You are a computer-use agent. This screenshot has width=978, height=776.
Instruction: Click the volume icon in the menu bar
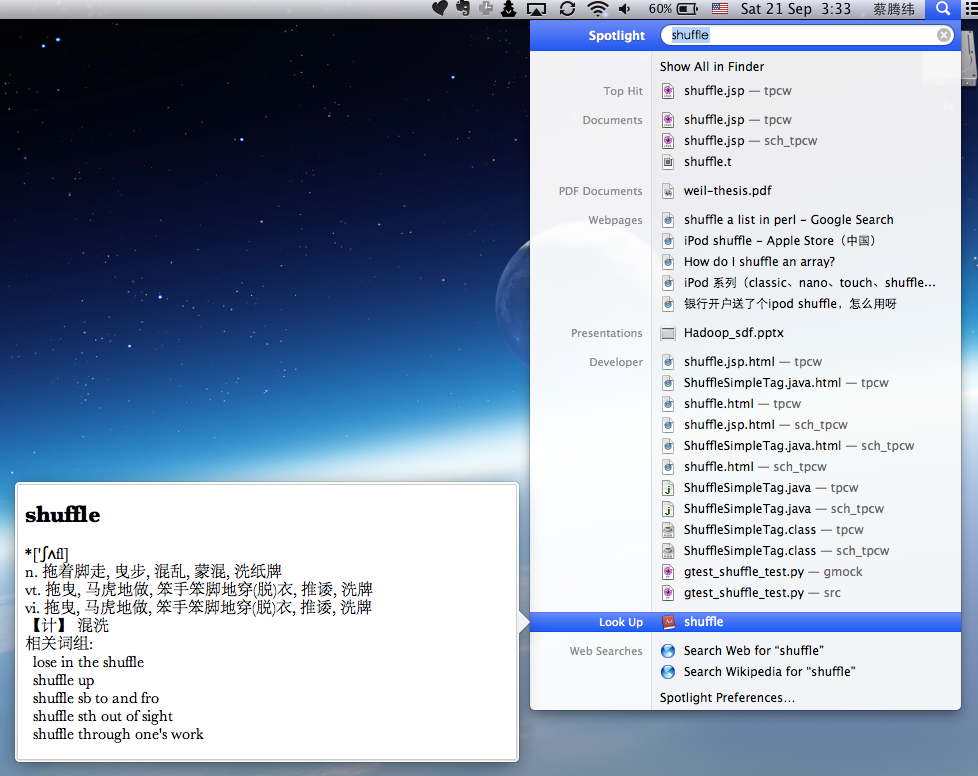point(626,9)
